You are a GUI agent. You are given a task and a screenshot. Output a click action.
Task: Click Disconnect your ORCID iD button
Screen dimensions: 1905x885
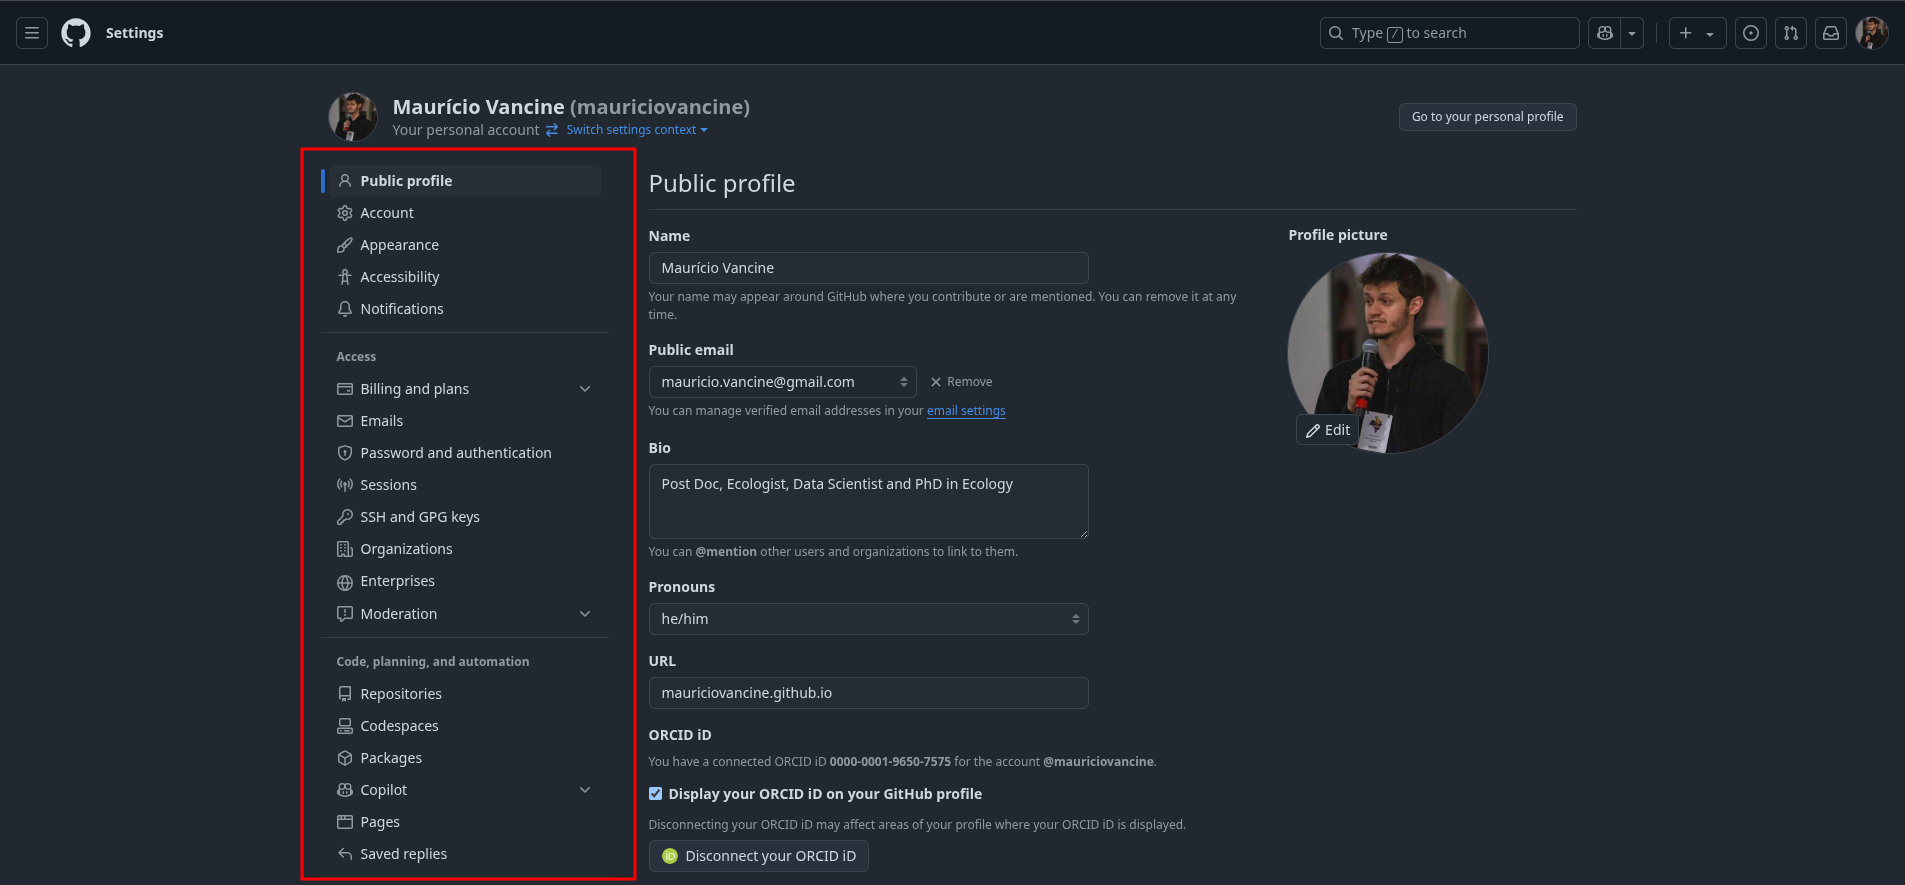758,856
